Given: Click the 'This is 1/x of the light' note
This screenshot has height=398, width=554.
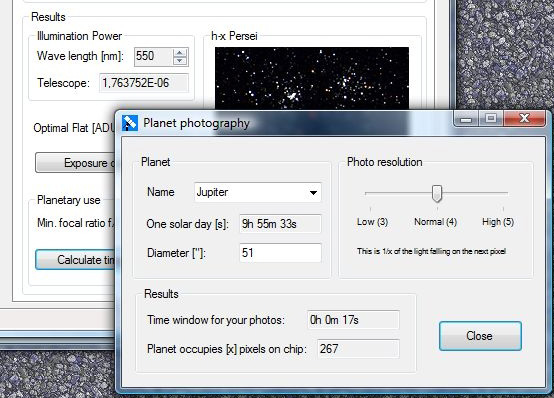Looking at the screenshot, I should [x=431, y=251].
